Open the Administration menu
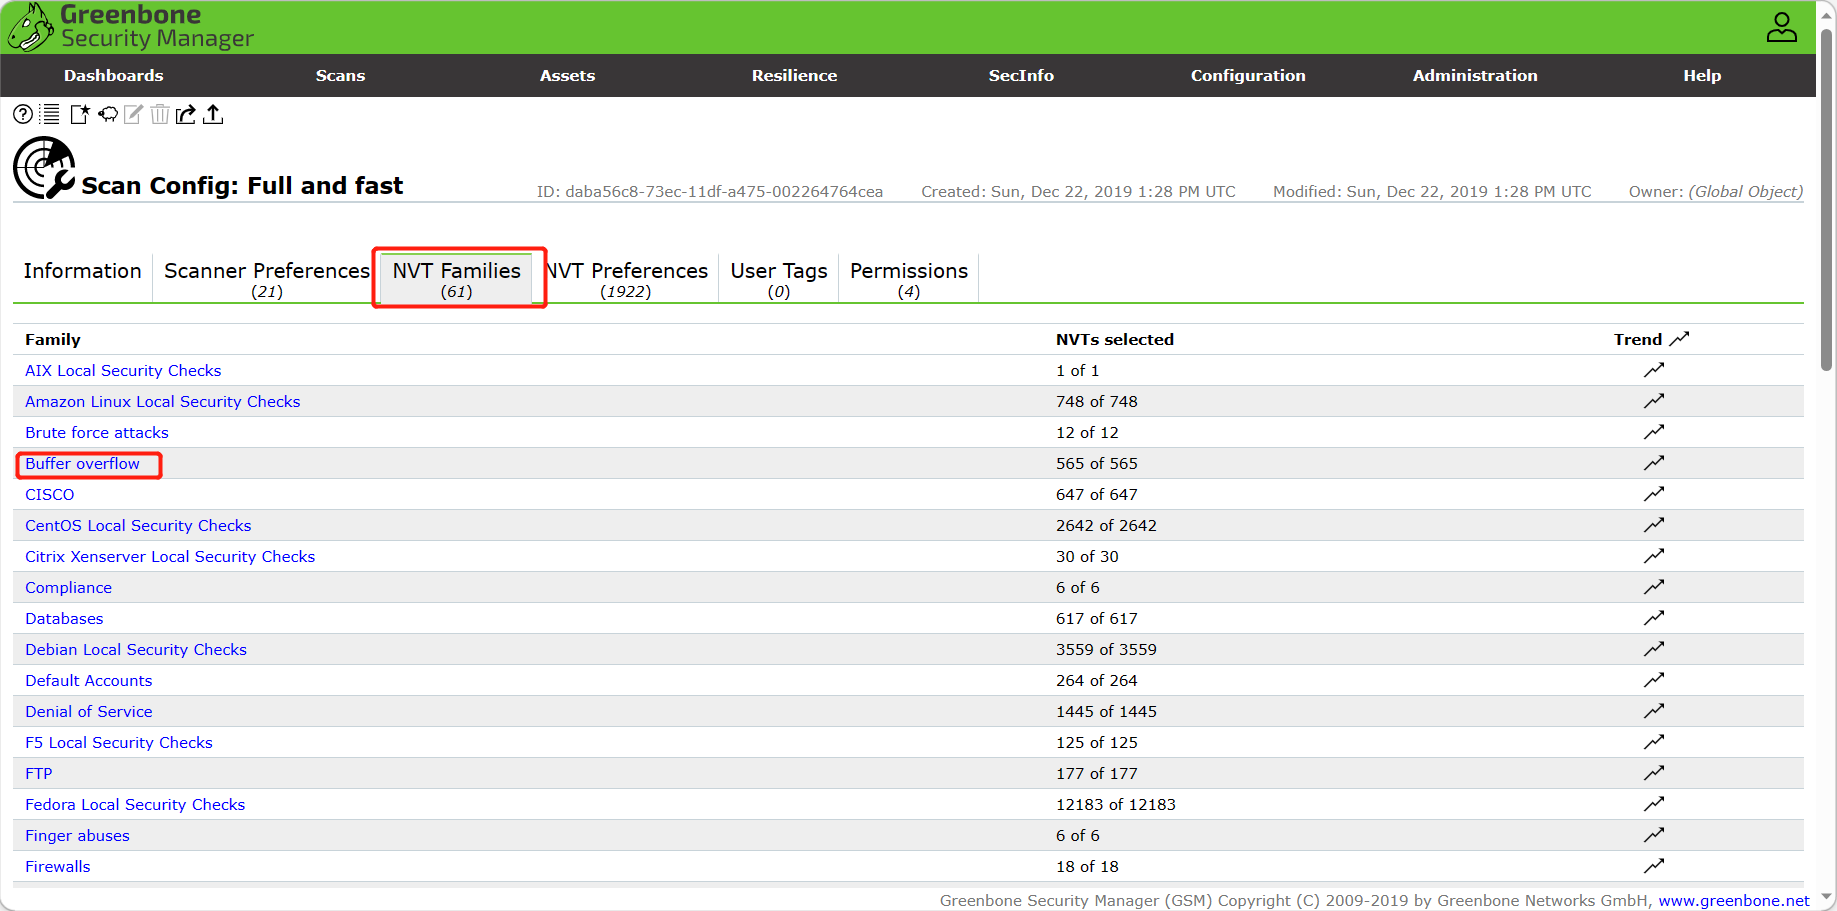1837x911 pixels. pos(1475,76)
